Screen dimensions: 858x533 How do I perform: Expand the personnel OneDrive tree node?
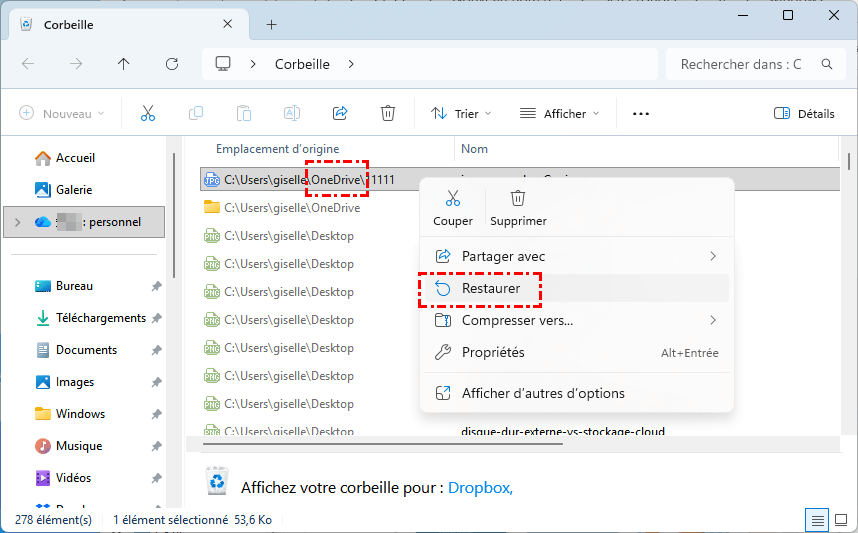click(17, 222)
